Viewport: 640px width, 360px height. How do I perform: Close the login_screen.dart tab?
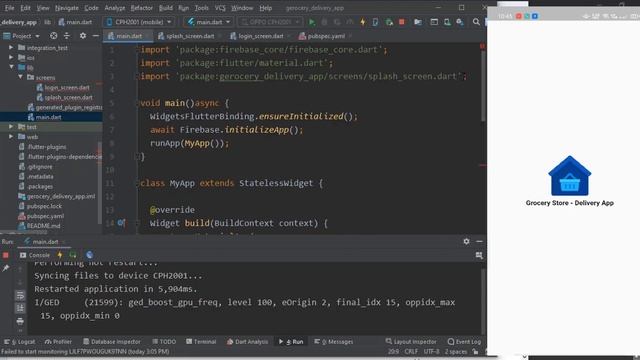click(289, 36)
